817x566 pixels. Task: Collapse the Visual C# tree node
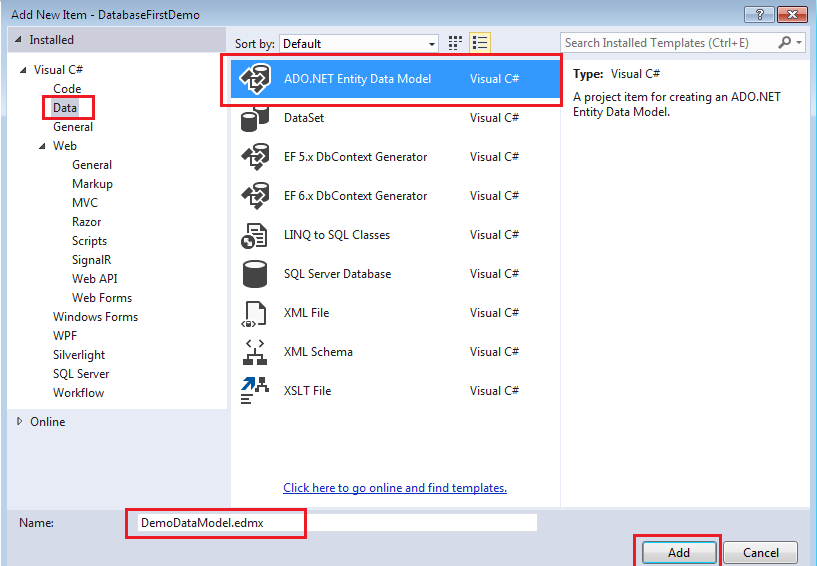coord(23,70)
